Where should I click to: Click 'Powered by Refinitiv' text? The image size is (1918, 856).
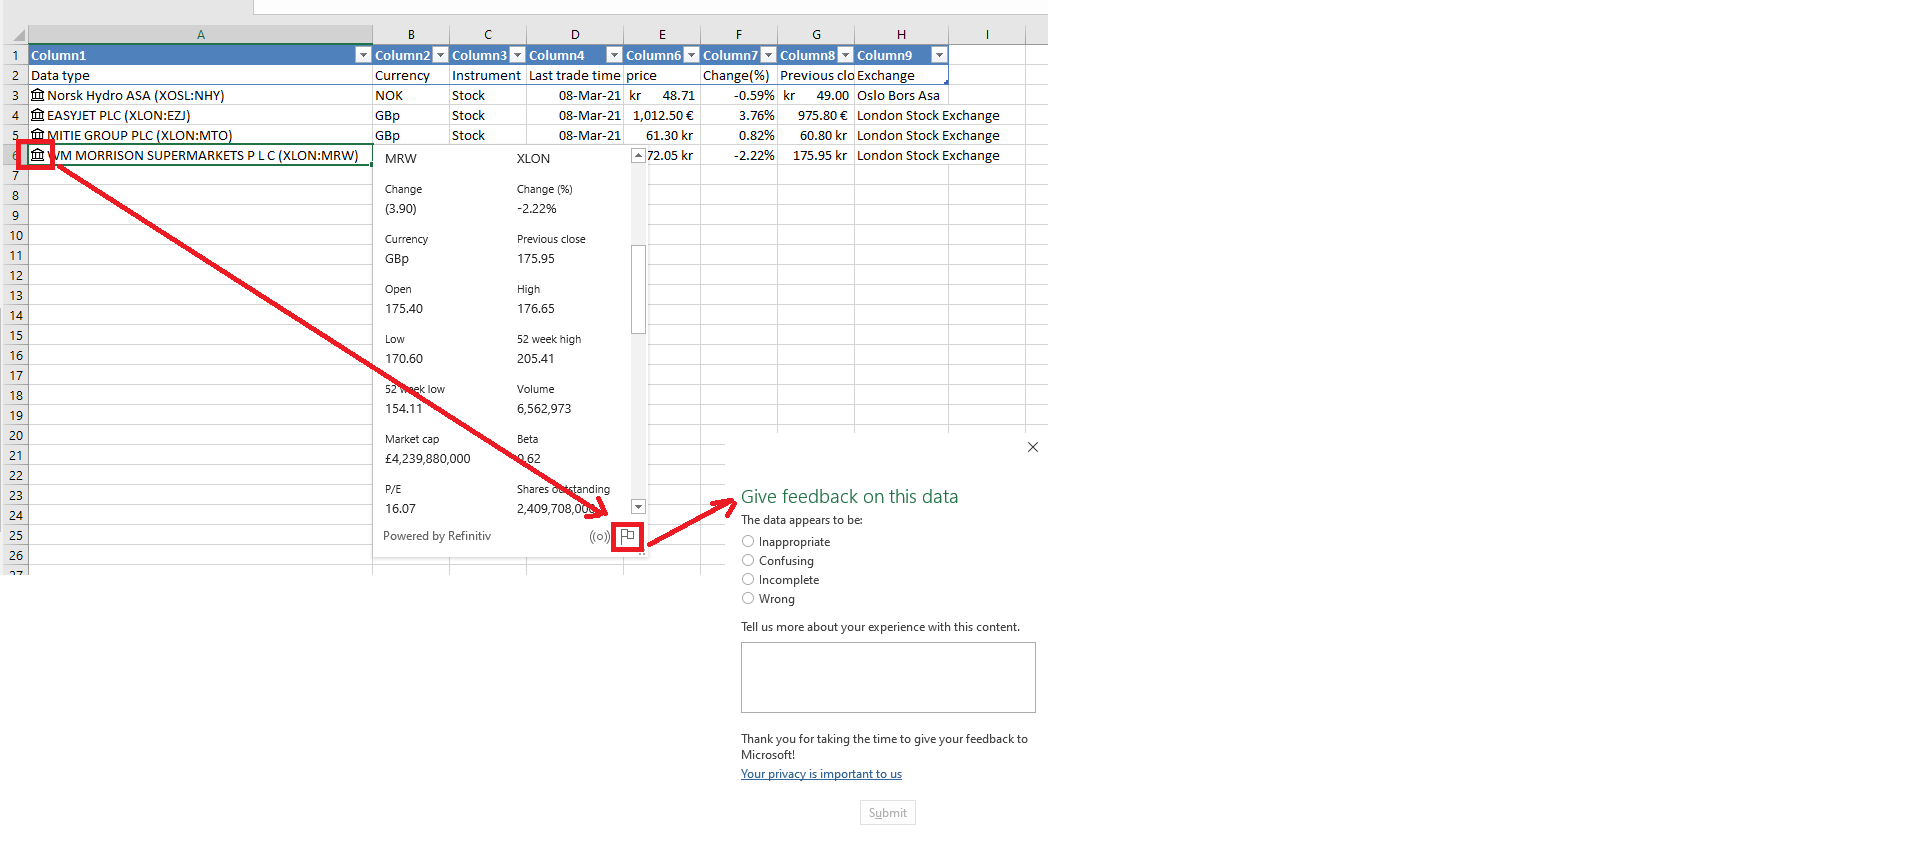click(x=437, y=536)
